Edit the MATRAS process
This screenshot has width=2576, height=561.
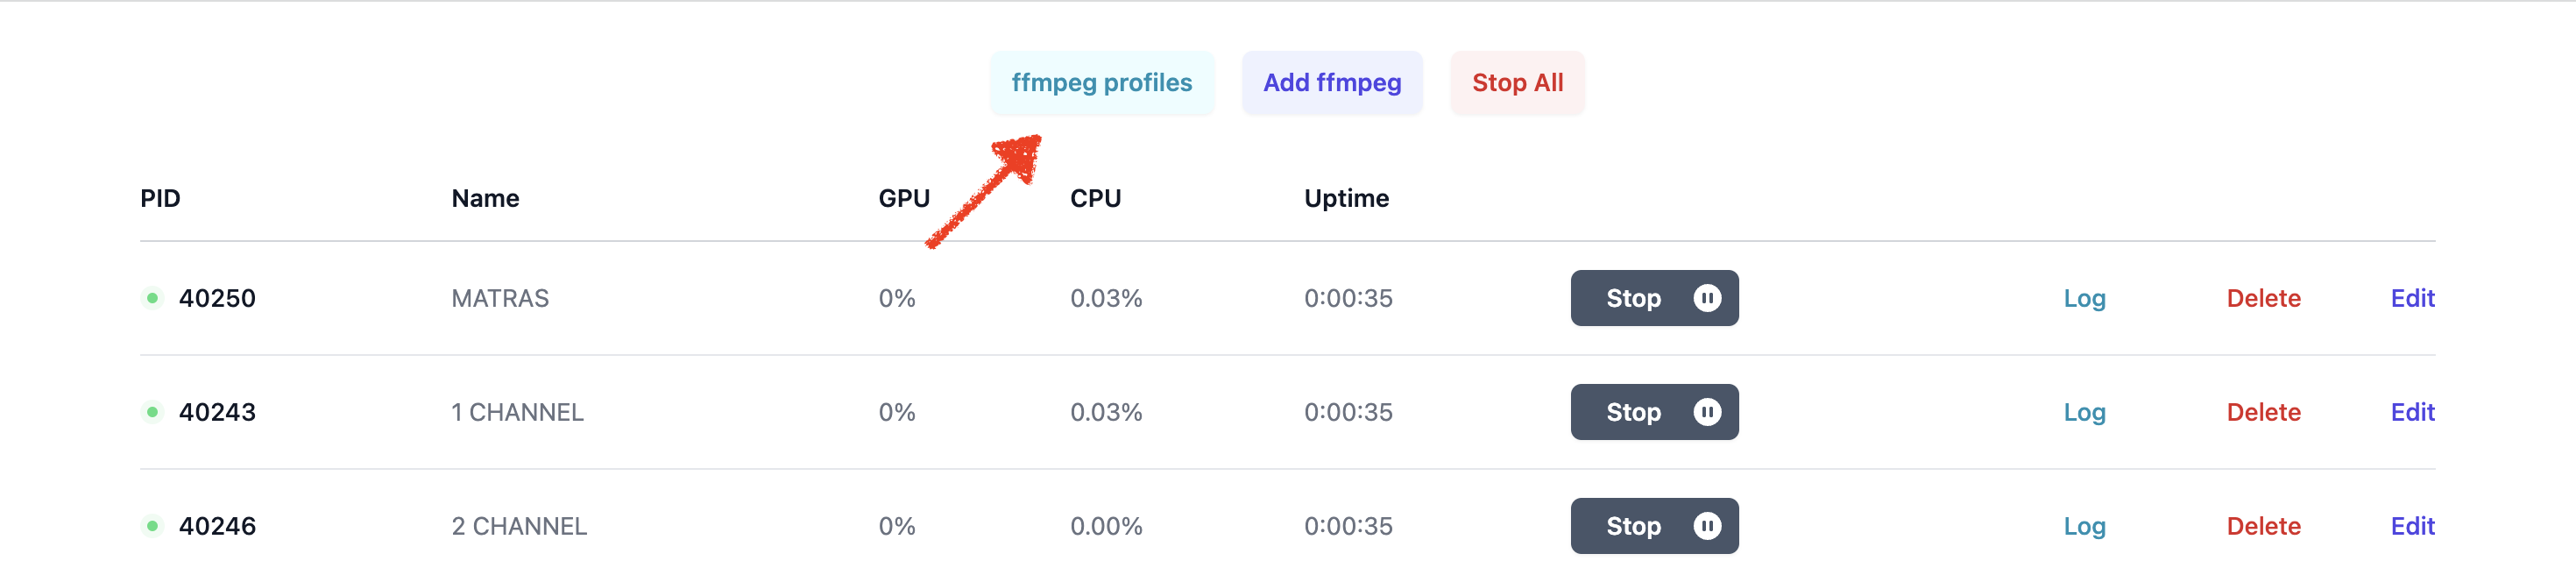point(2412,298)
